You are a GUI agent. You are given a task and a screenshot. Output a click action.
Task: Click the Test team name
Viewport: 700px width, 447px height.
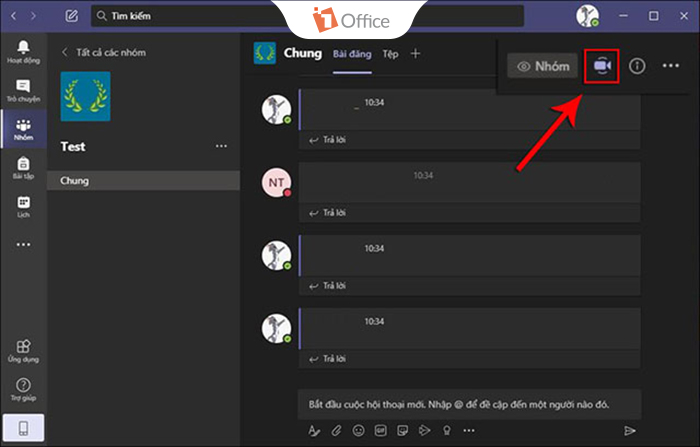click(x=73, y=146)
